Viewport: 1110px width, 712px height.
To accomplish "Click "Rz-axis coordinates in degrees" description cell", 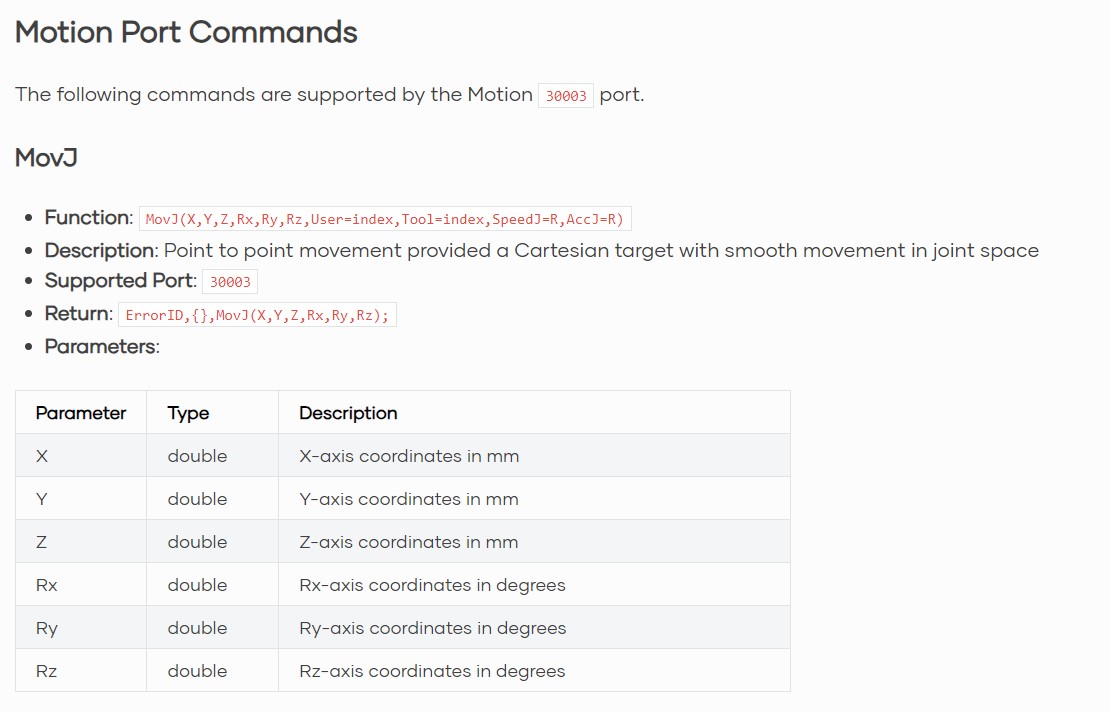I will click(x=432, y=671).
